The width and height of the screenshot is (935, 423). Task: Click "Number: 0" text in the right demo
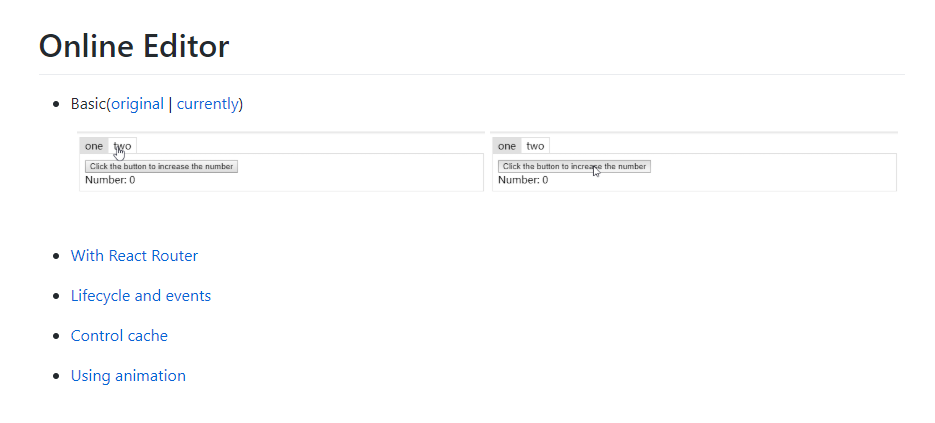pyautogui.click(x=523, y=180)
